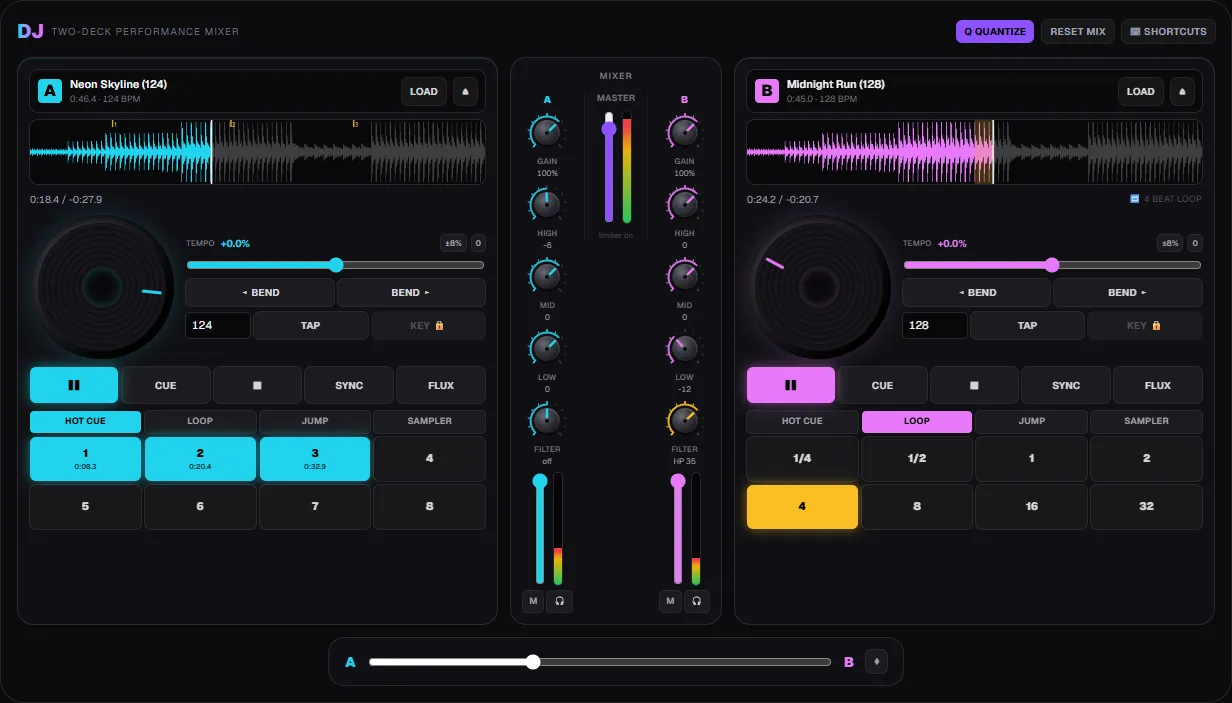The height and width of the screenshot is (703, 1232).
Task: Open the Sampler tab on Deck A
Action: tap(430, 421)
